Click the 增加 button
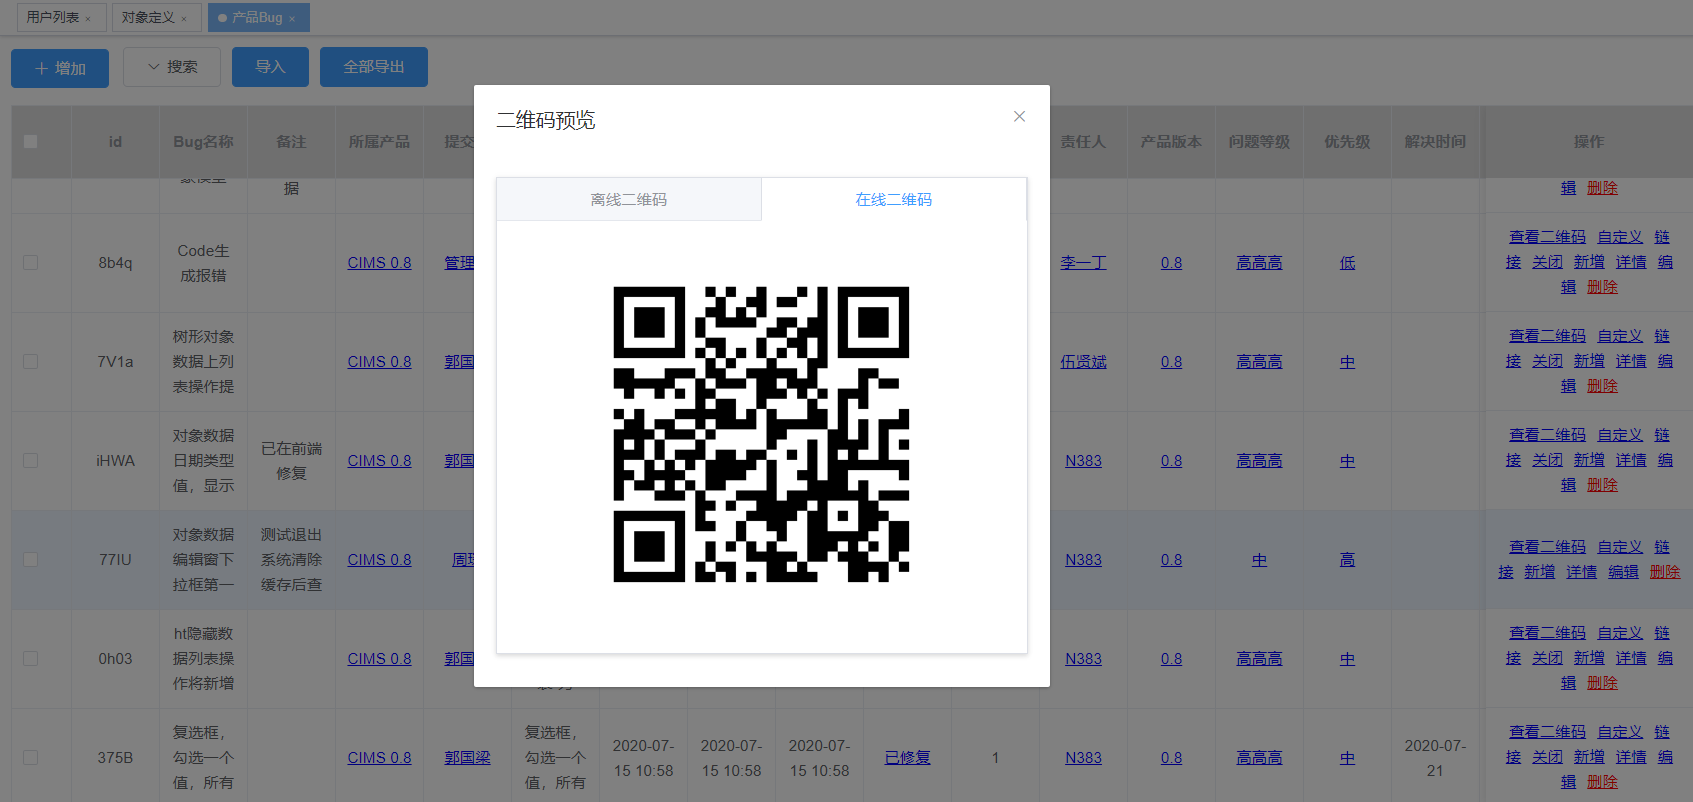Image resolution: width=1693 pixels, height=802 pixels. (x=60, y=68)
